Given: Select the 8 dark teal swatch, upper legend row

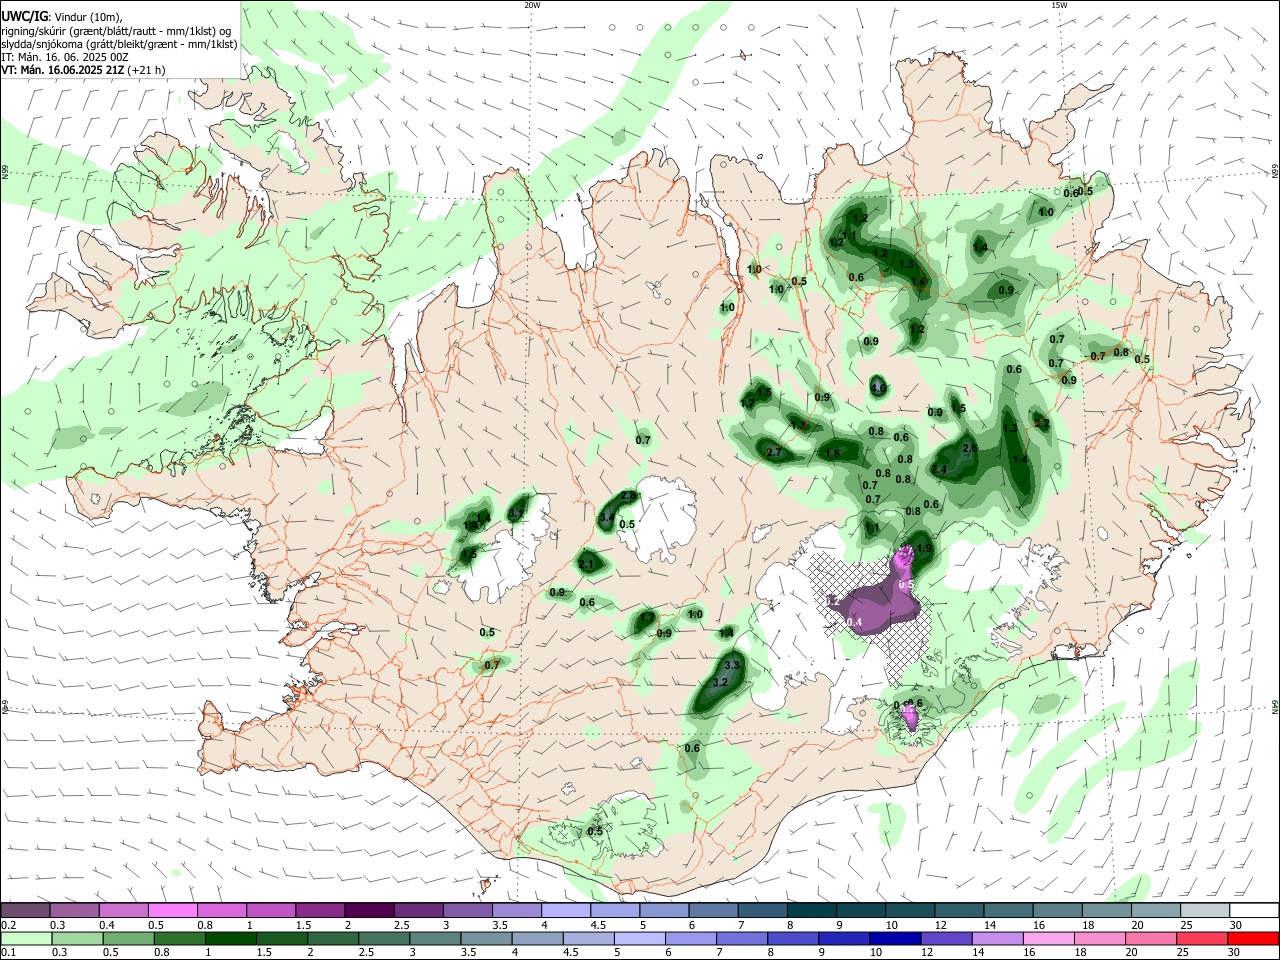Looking at the screenshot, I should tap(812, 911).
